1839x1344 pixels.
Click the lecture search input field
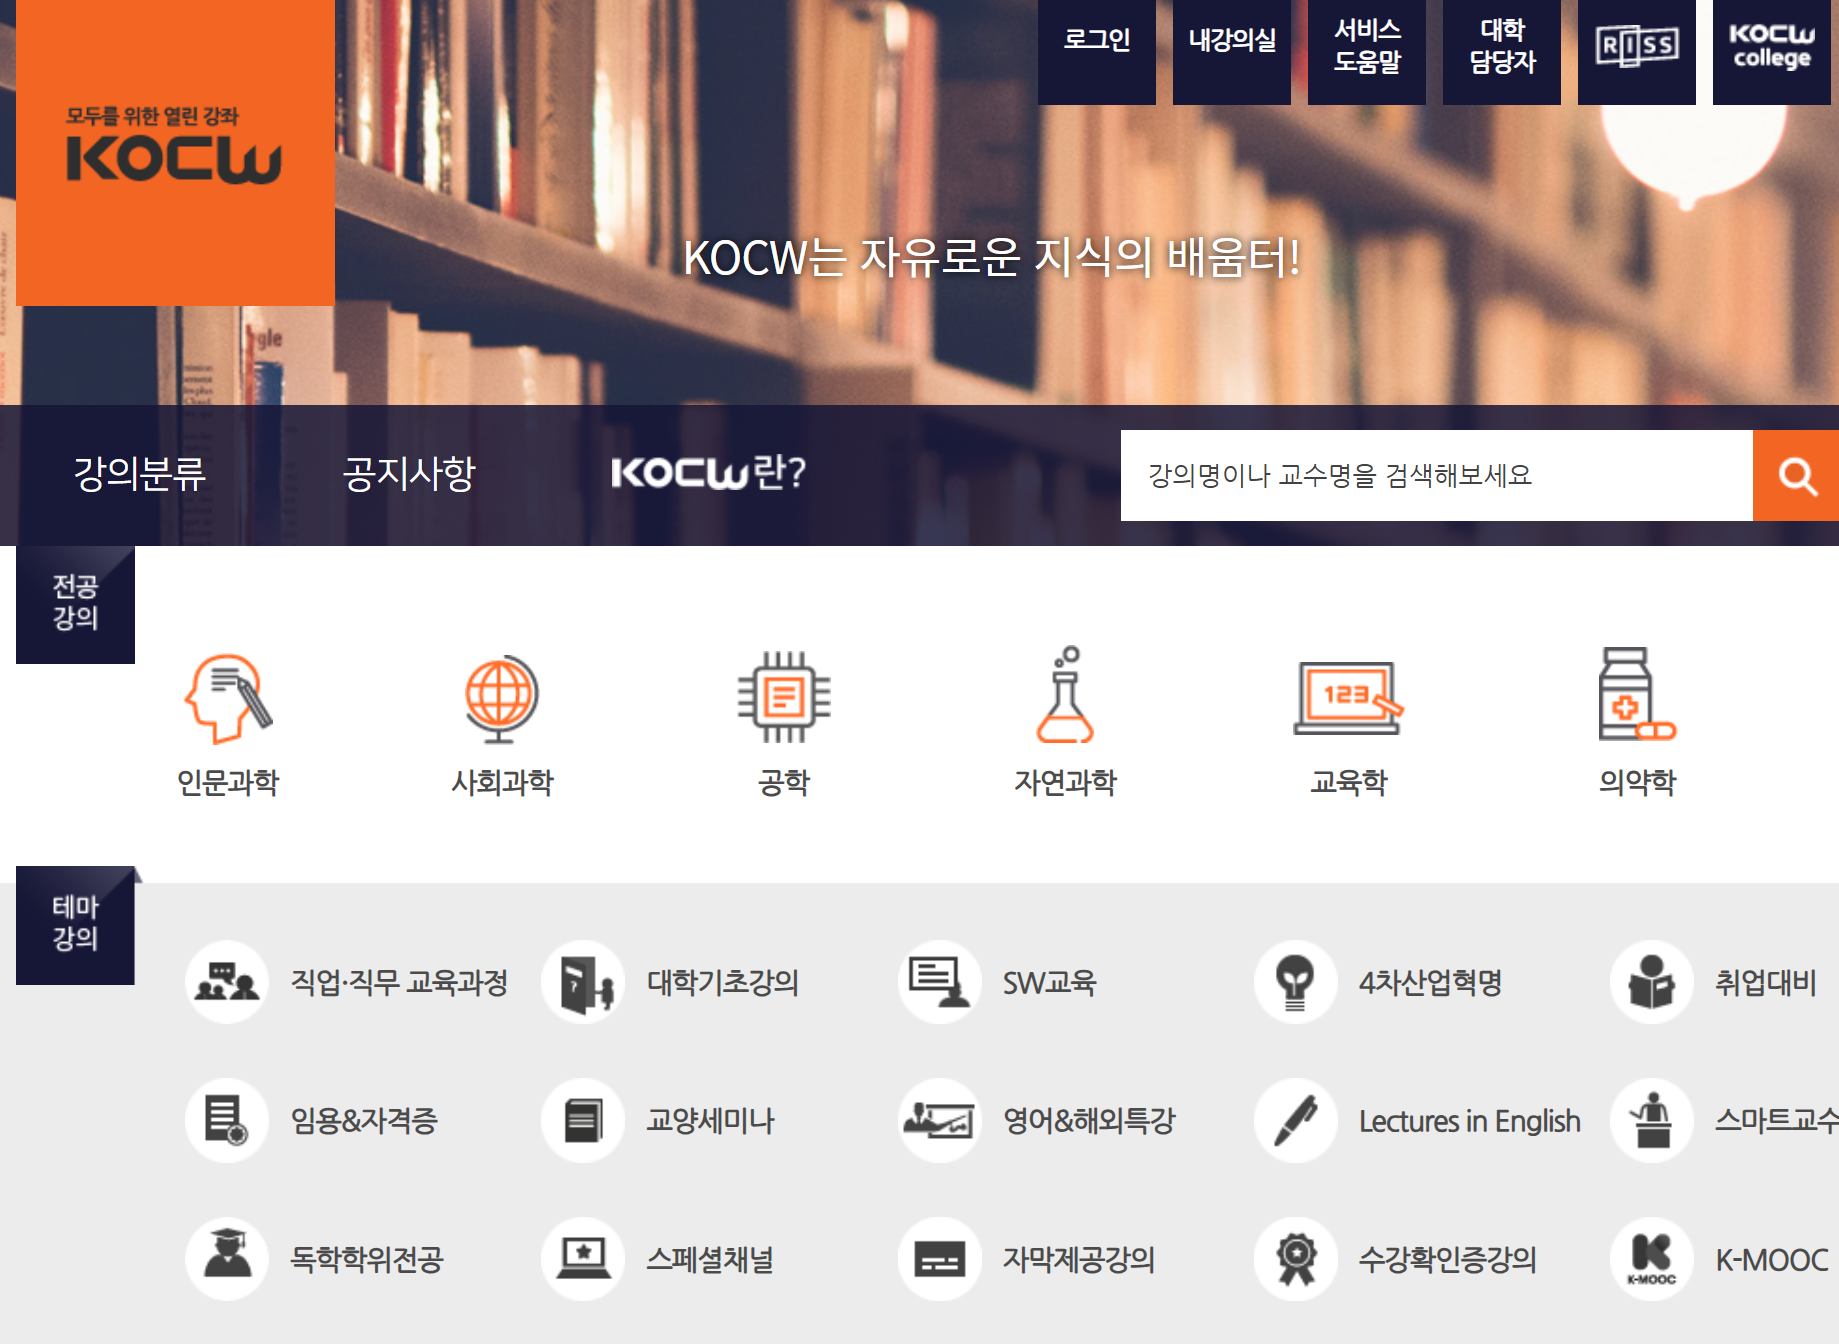(1430, 477)
